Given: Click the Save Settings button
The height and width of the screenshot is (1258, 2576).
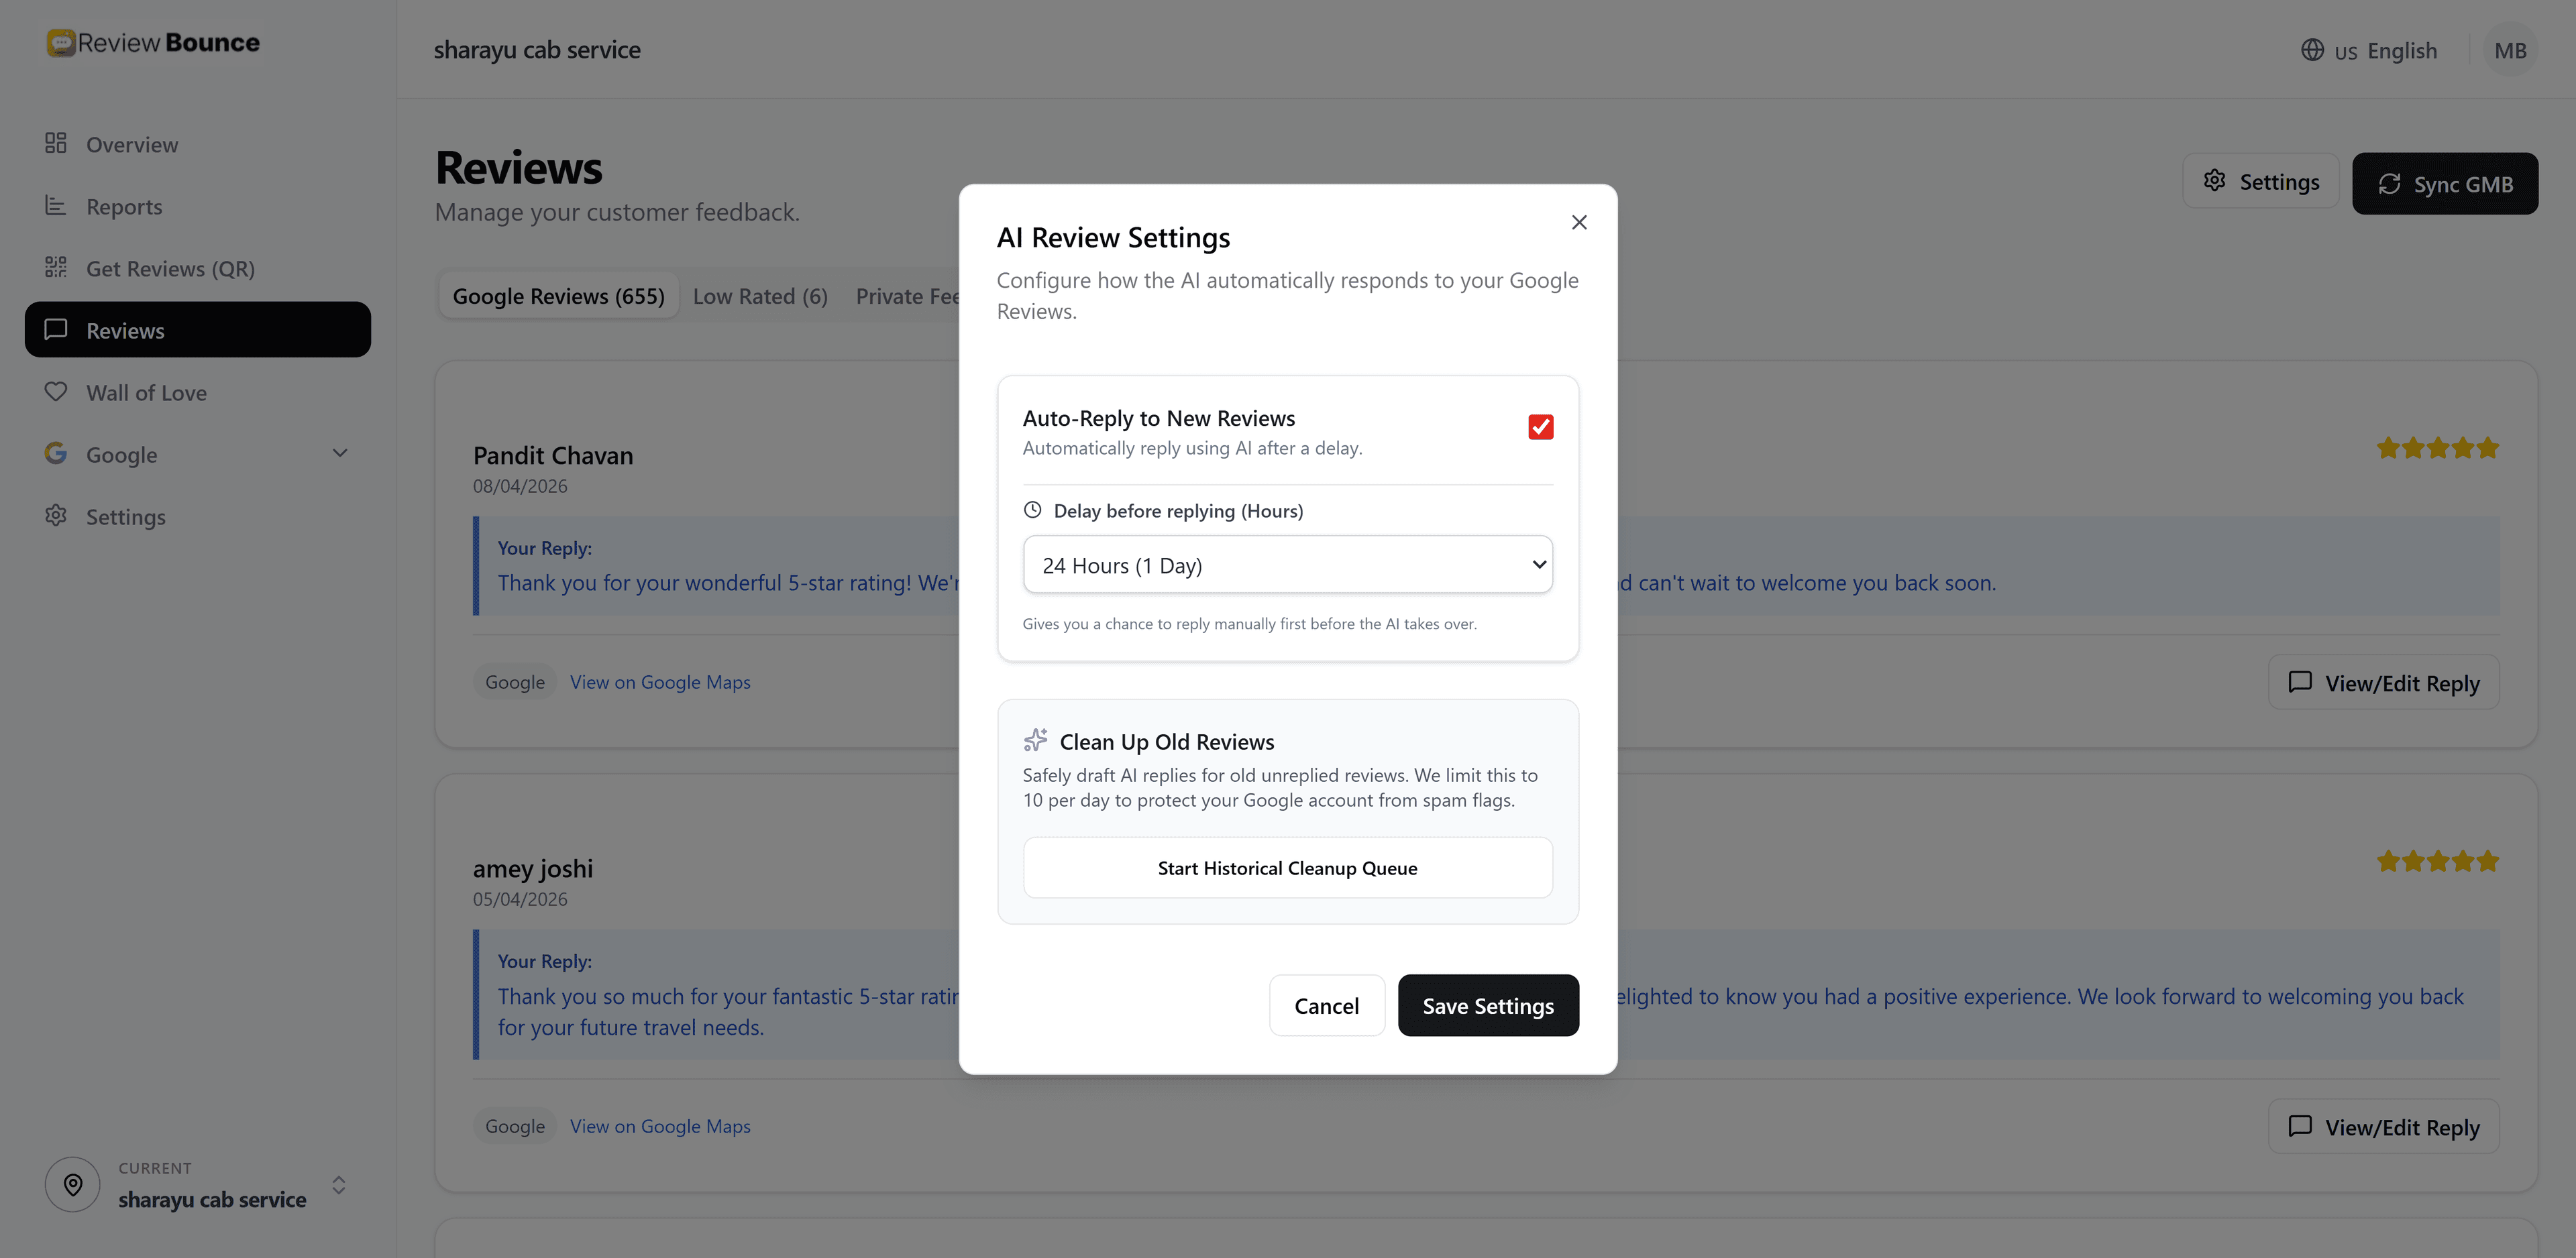Looking at the screenshot, I should [1488, 1005].
